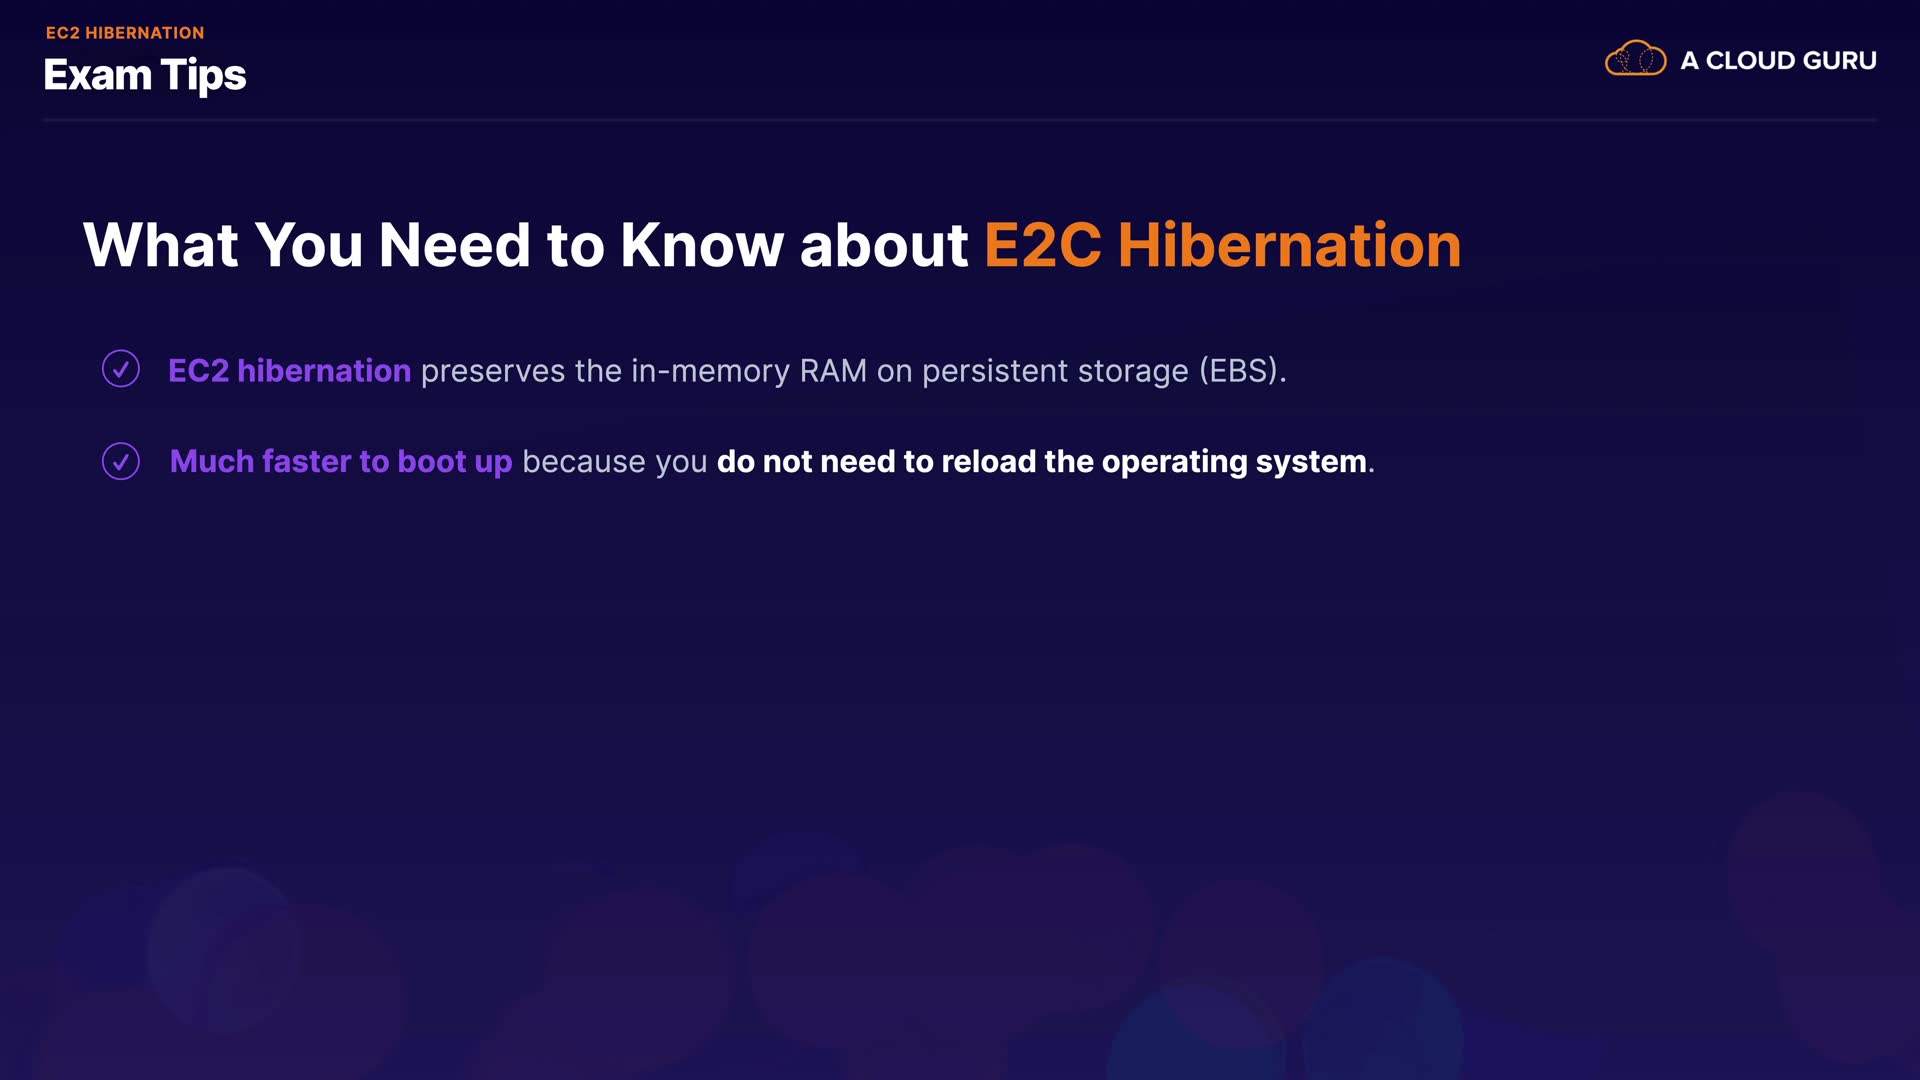Click the orange E2C Hibernation heading text
The image size is (1920, 1080).
coord(1222,245)
